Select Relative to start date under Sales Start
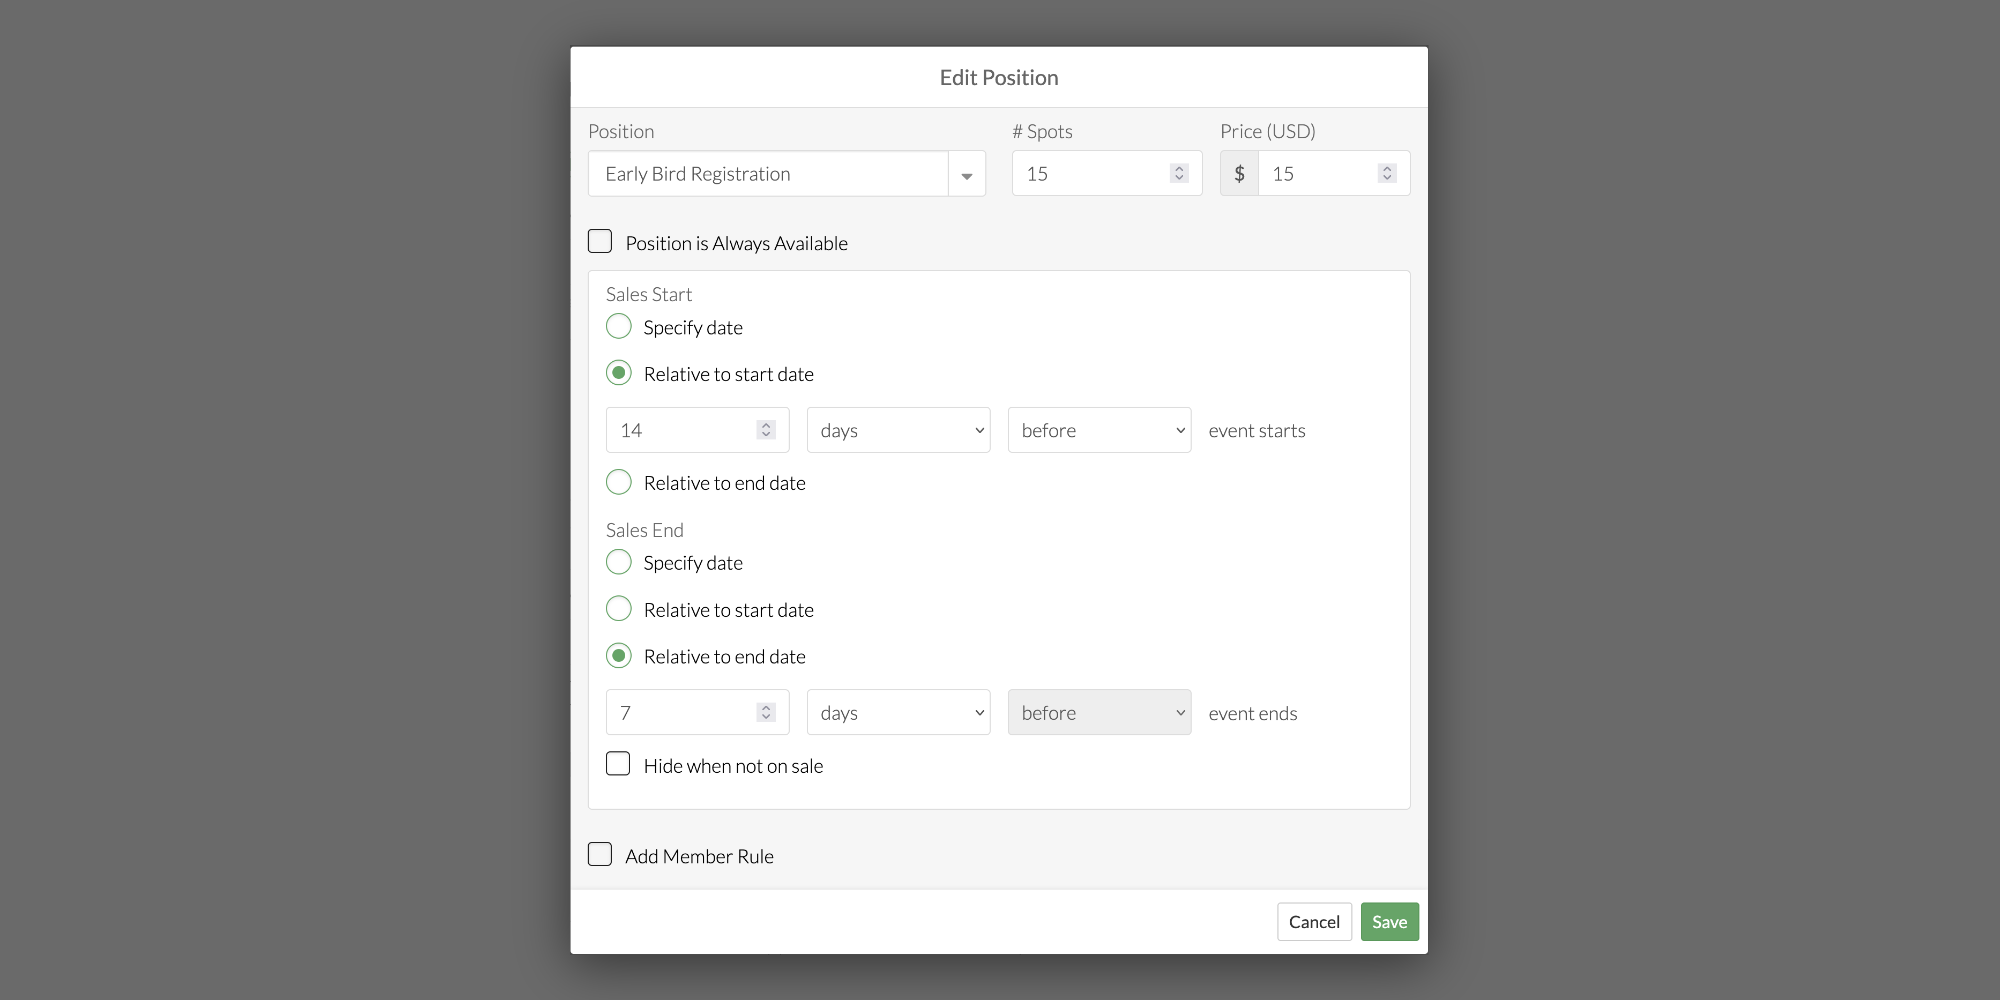This screenshot has width=2000, height=1000. [x=619, y=373]
